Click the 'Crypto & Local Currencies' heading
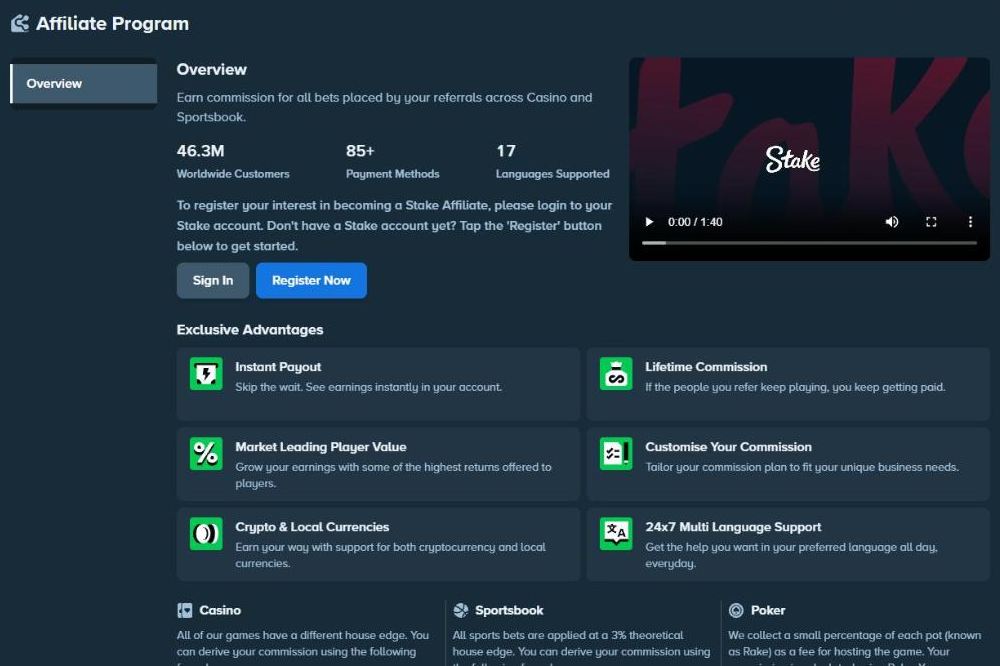The width and height of the screenshot is (1000, 666). (312, 527)
